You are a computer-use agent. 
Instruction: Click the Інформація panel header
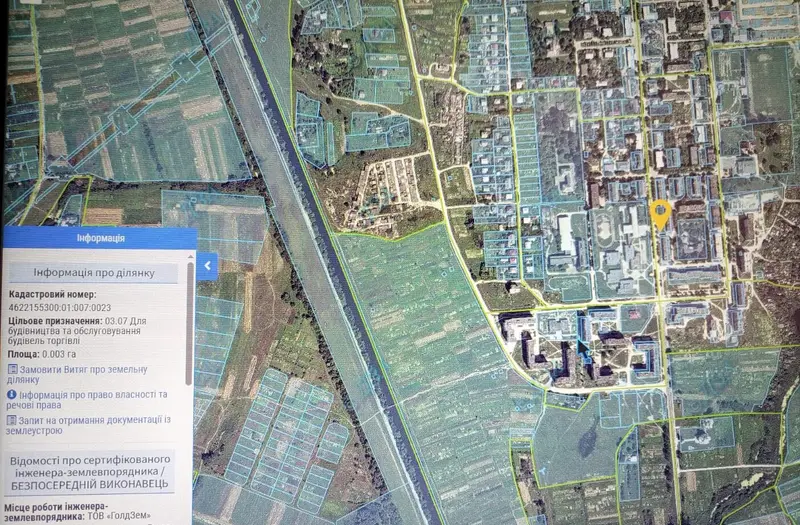(100, 238)
